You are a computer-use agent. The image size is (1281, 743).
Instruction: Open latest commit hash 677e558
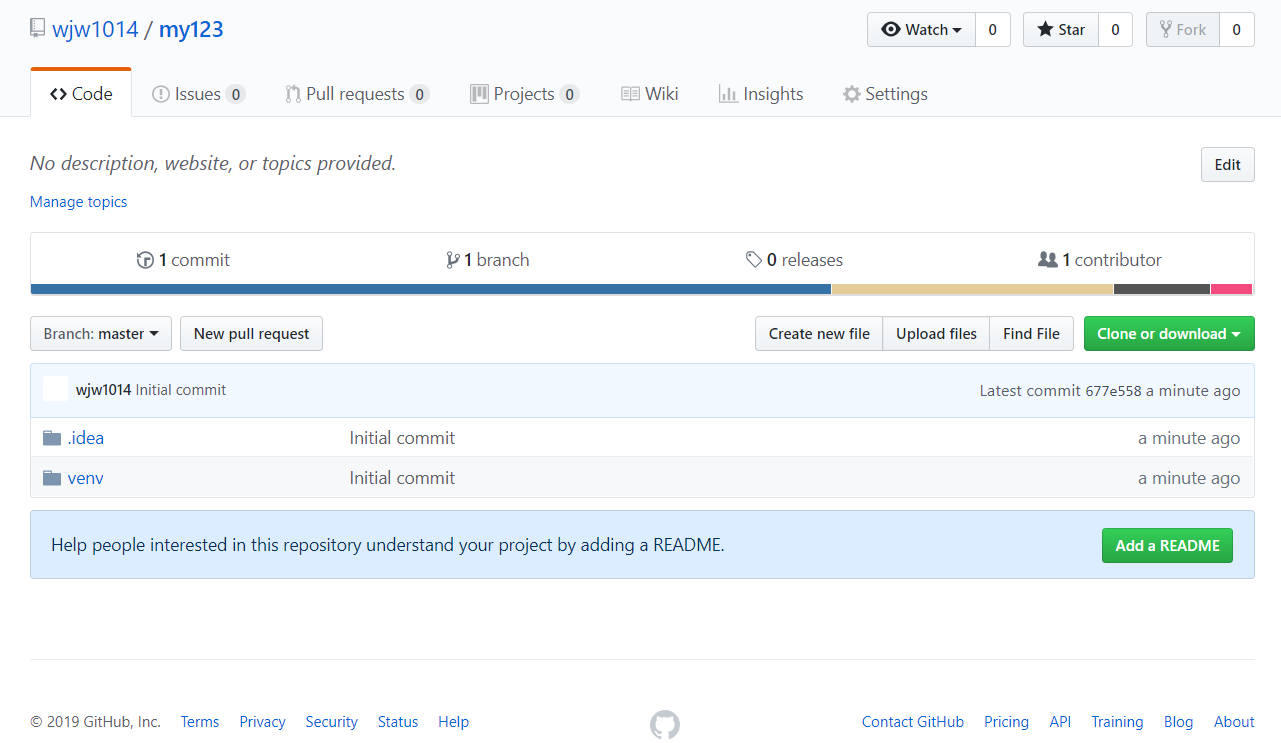pyautogui.click(x=1113, y=391)
